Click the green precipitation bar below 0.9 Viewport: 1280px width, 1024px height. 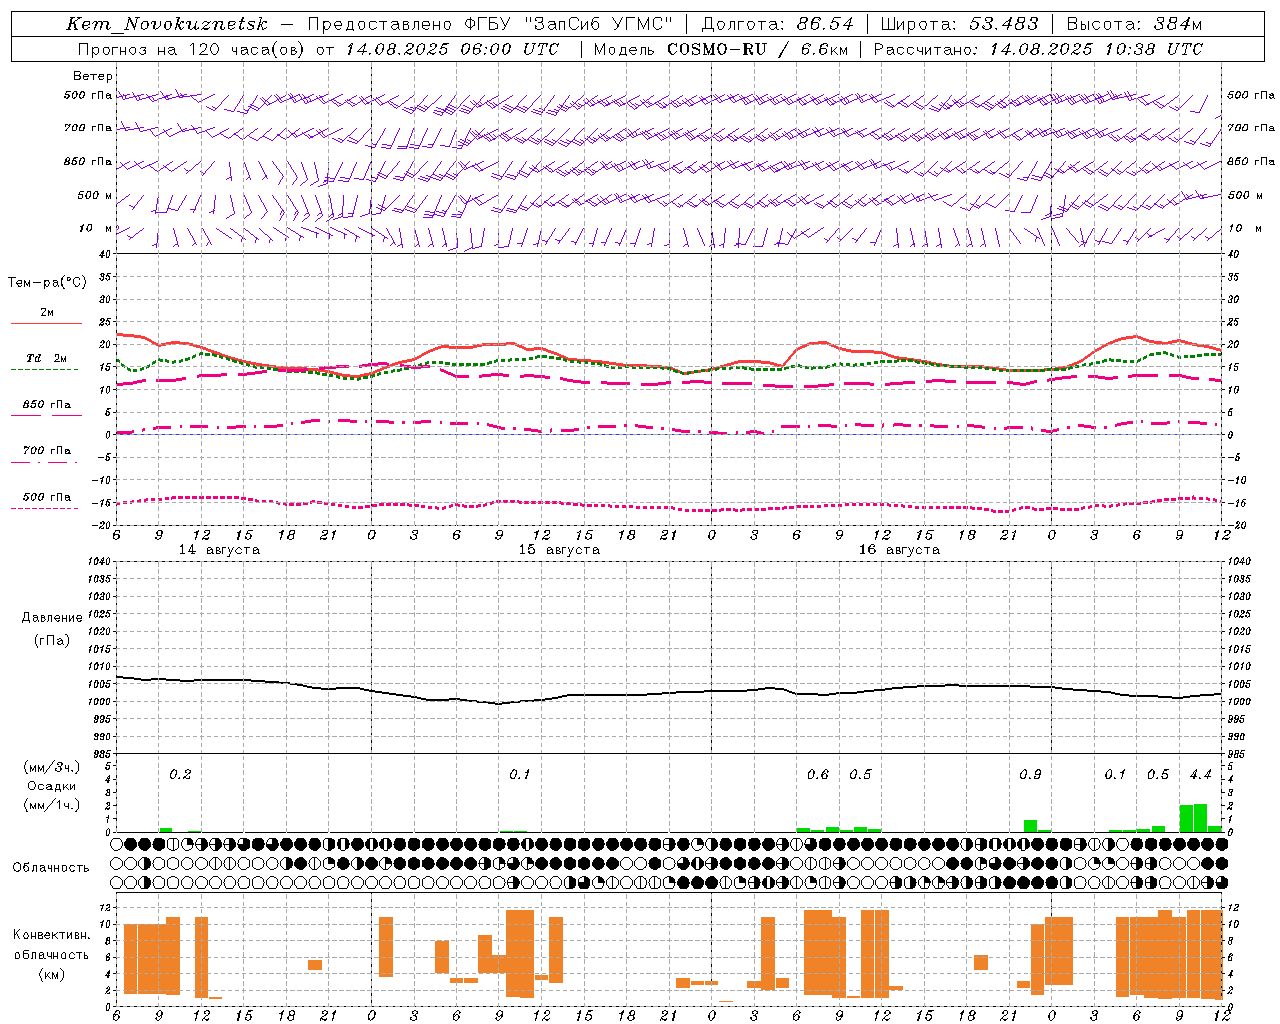(x=1030, y=826)
